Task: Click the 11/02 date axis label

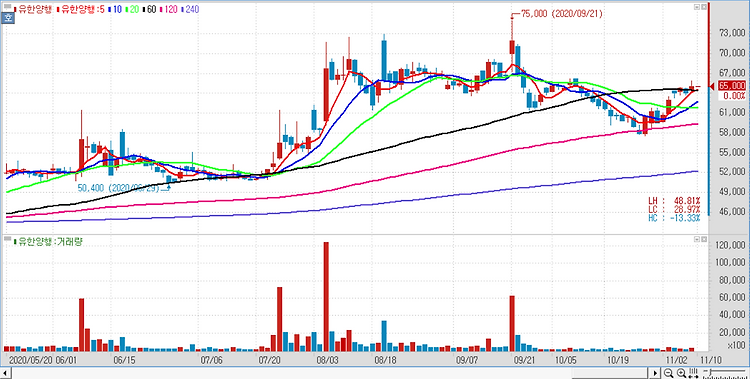Action: coord(677,359)
